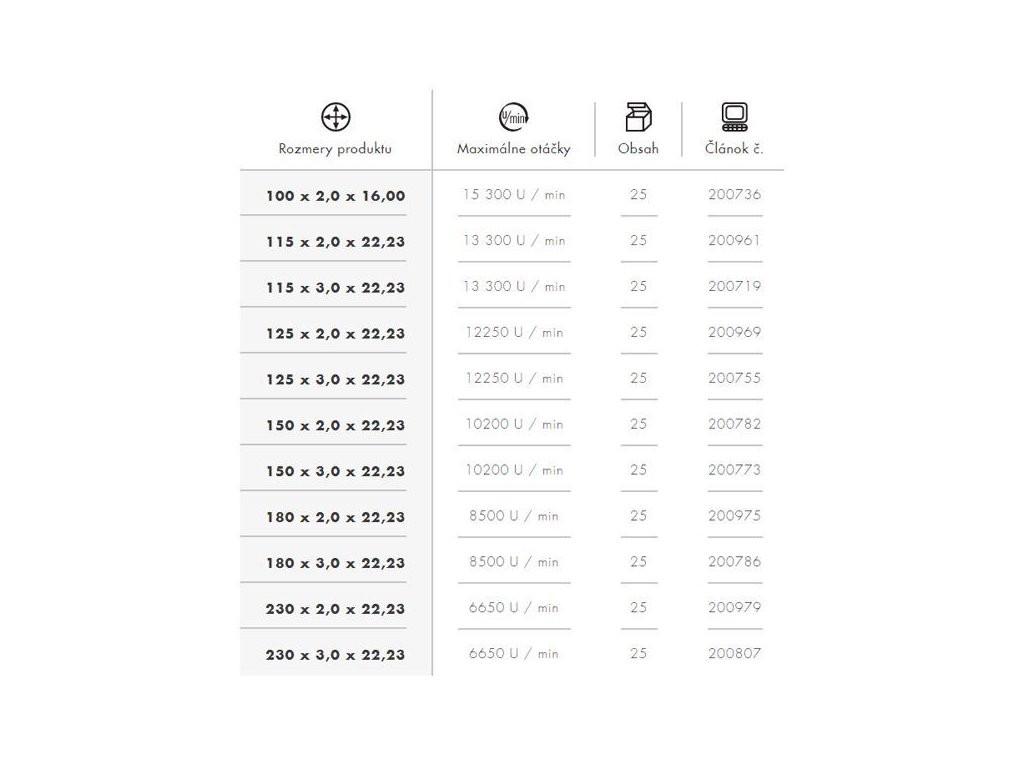Select the 125 x 2,0 x 22,23 row

tap(335, 333)
